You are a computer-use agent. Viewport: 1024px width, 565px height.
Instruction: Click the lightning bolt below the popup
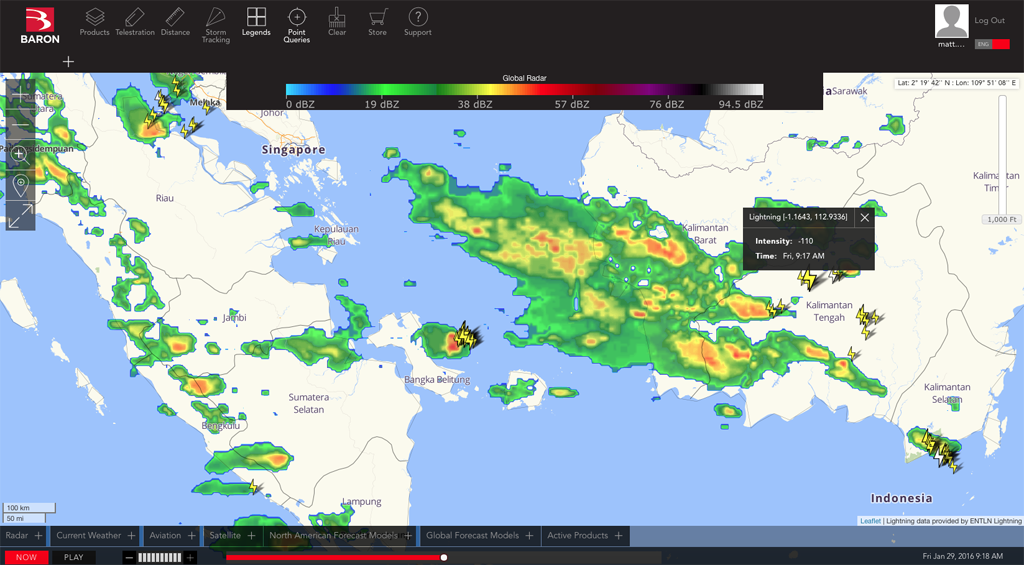(808, 280)
